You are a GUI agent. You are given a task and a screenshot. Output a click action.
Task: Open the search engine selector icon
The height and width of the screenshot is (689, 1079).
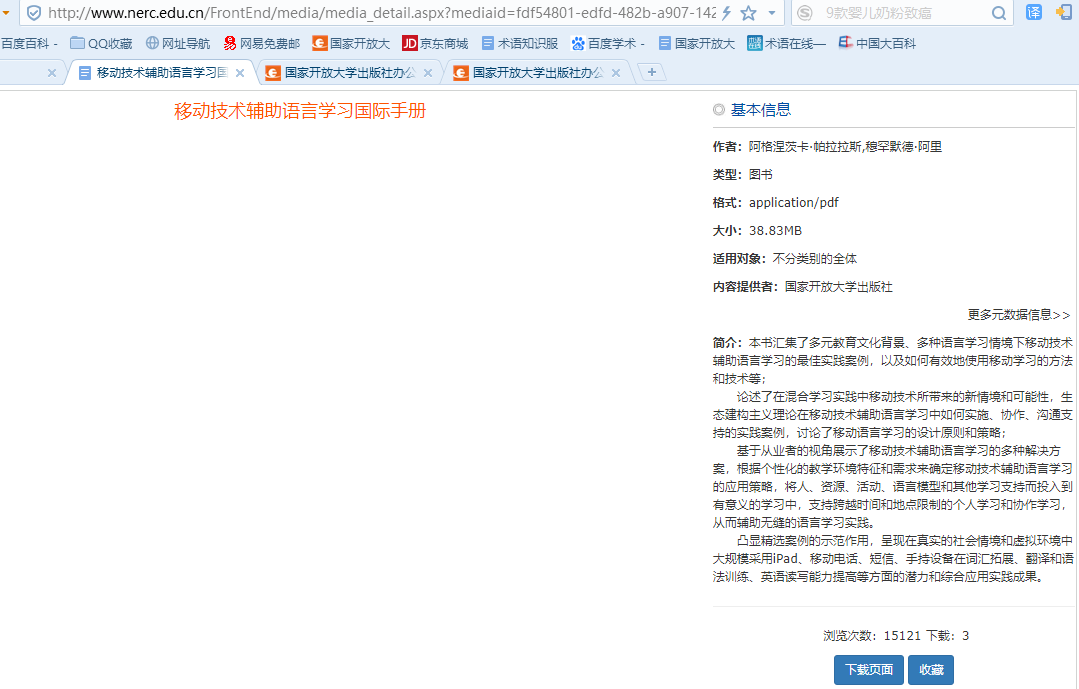point(805,13)
